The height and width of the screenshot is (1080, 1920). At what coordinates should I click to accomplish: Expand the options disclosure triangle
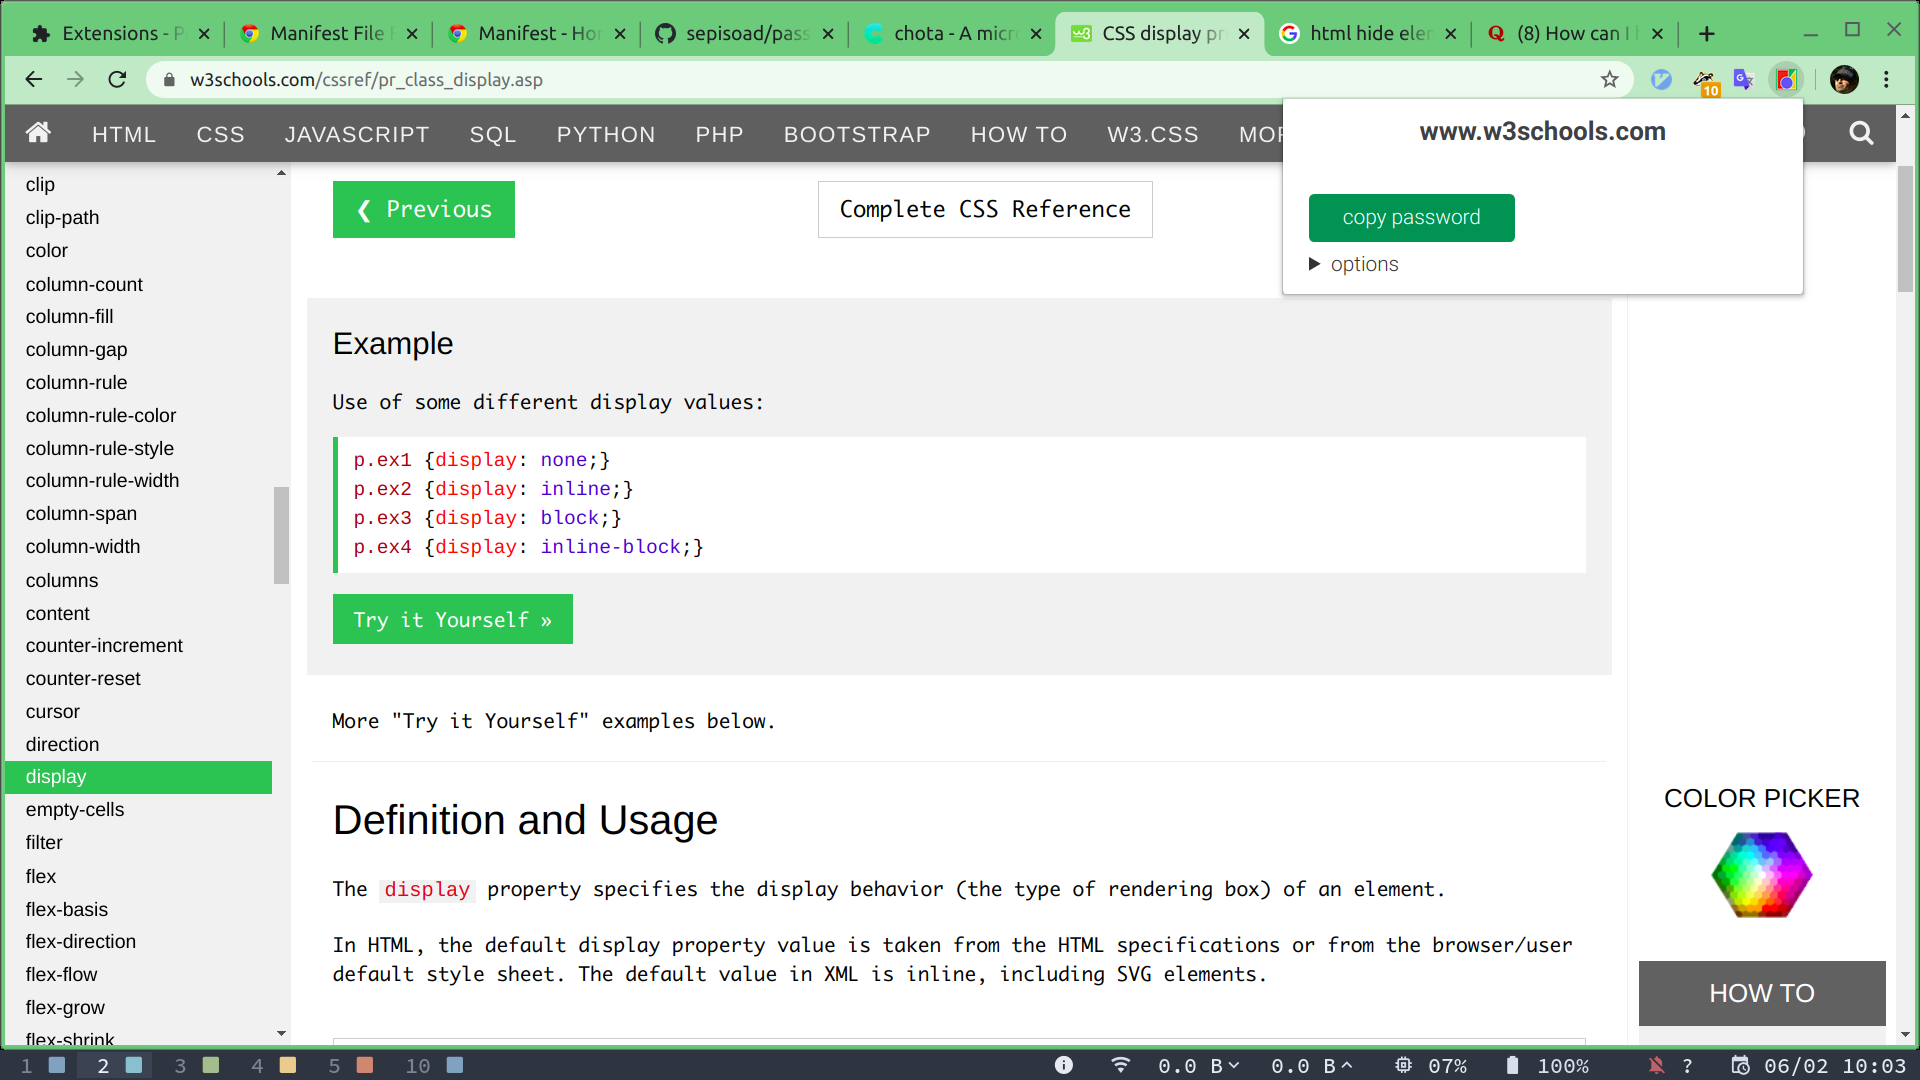coord(1315,264)
